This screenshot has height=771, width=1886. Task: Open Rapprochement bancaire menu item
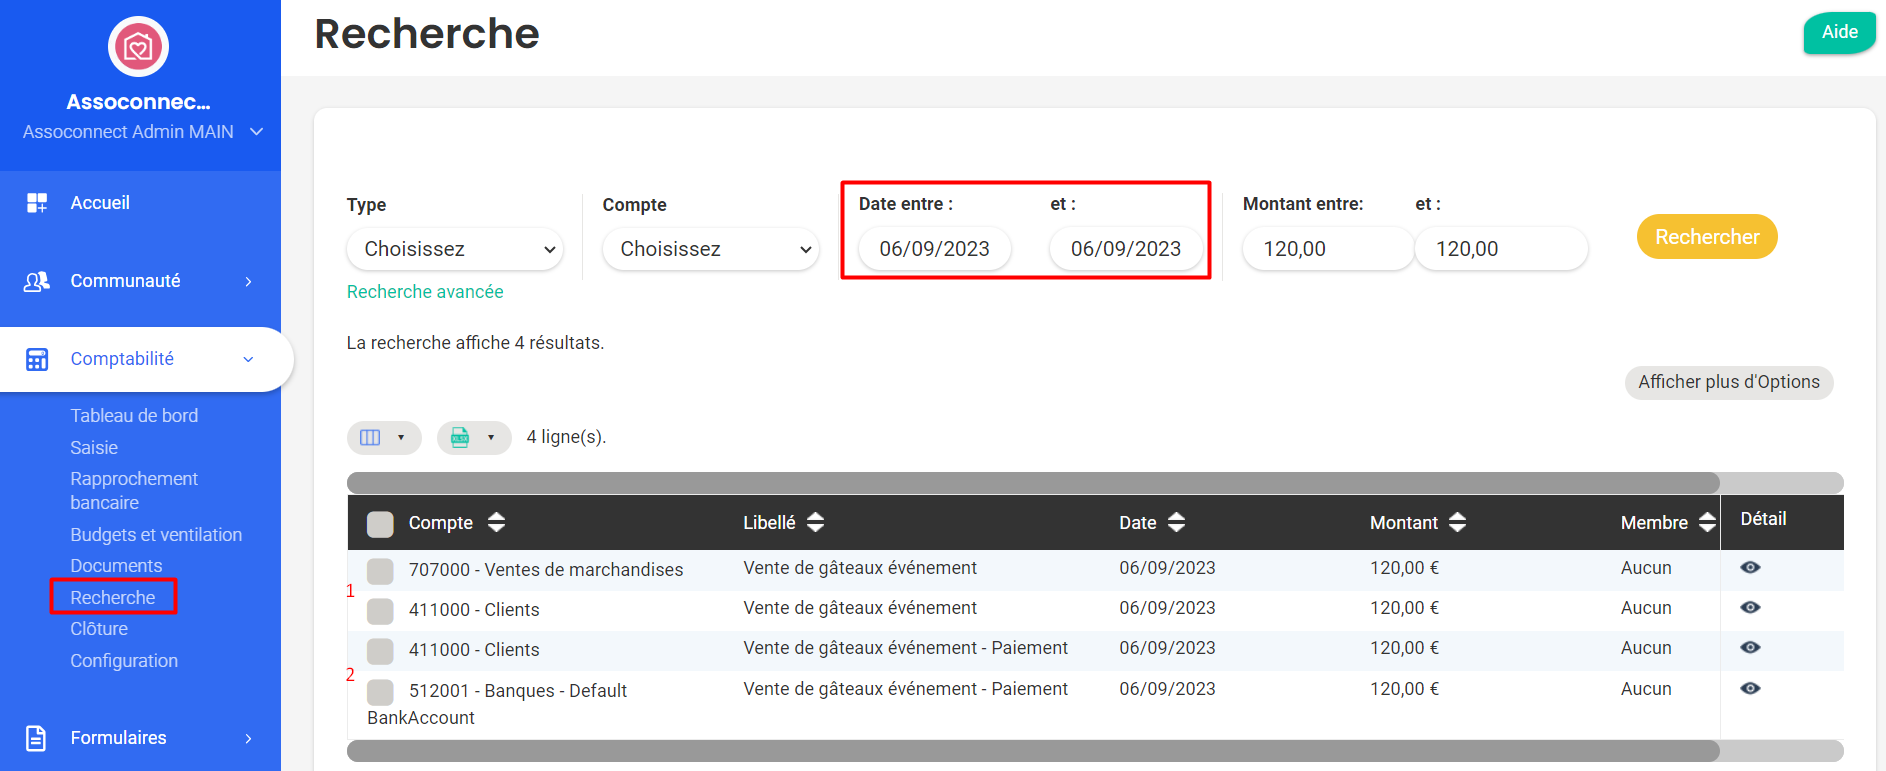(x=134, y=490)
